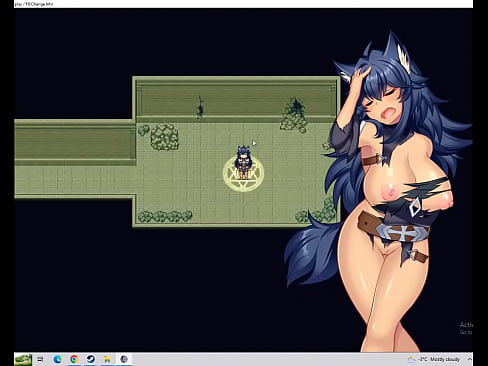This screenshot has width=488, height=366.
Task: Click the large bush in upper-left room
Action: pos(164,137)
